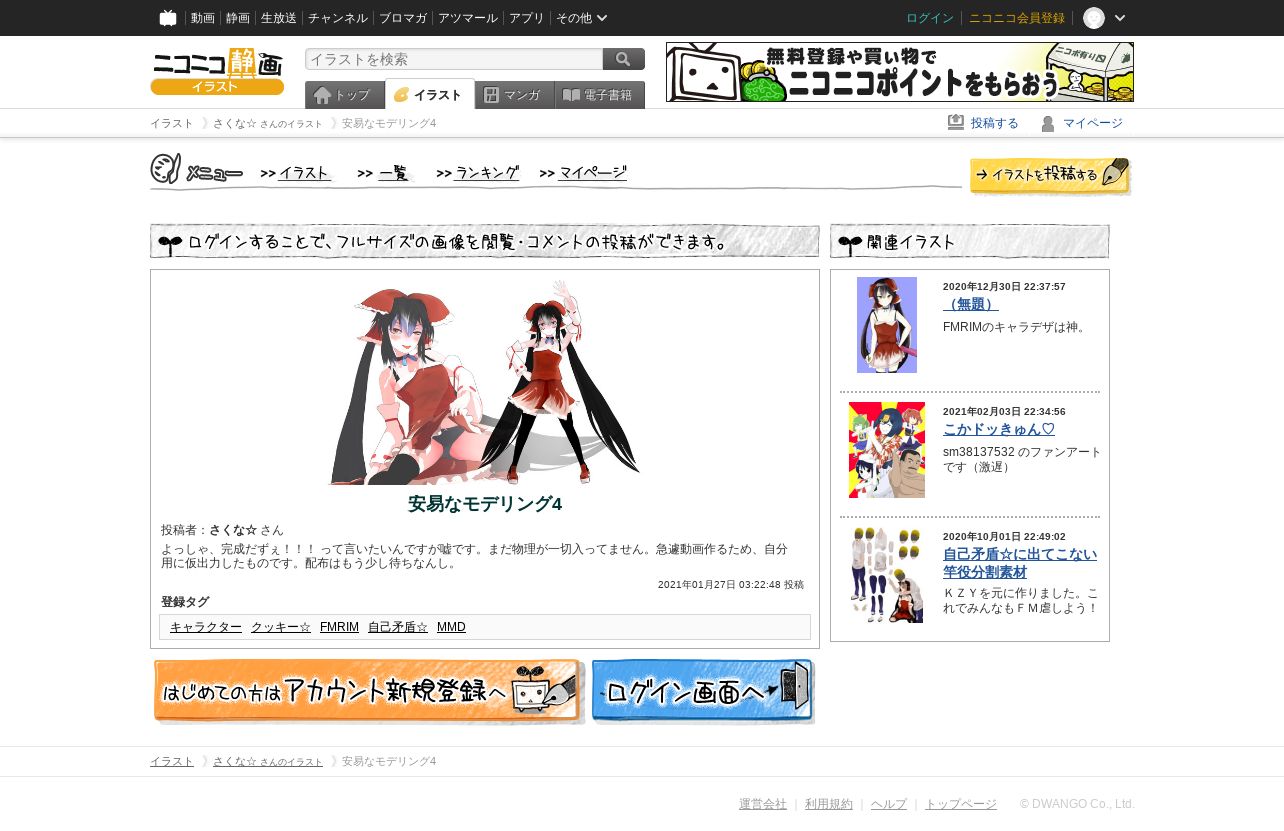
Task: Click 自己矛盾☆に出てこない竿役分割素材 link
Action: coord(1020,563)
